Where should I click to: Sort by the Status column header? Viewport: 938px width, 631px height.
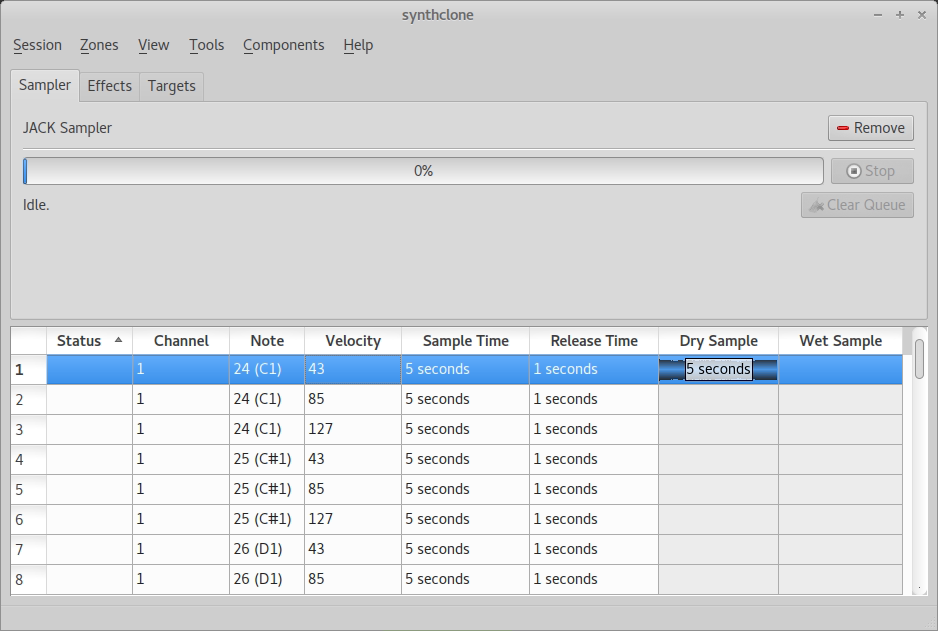coord(89,341)
